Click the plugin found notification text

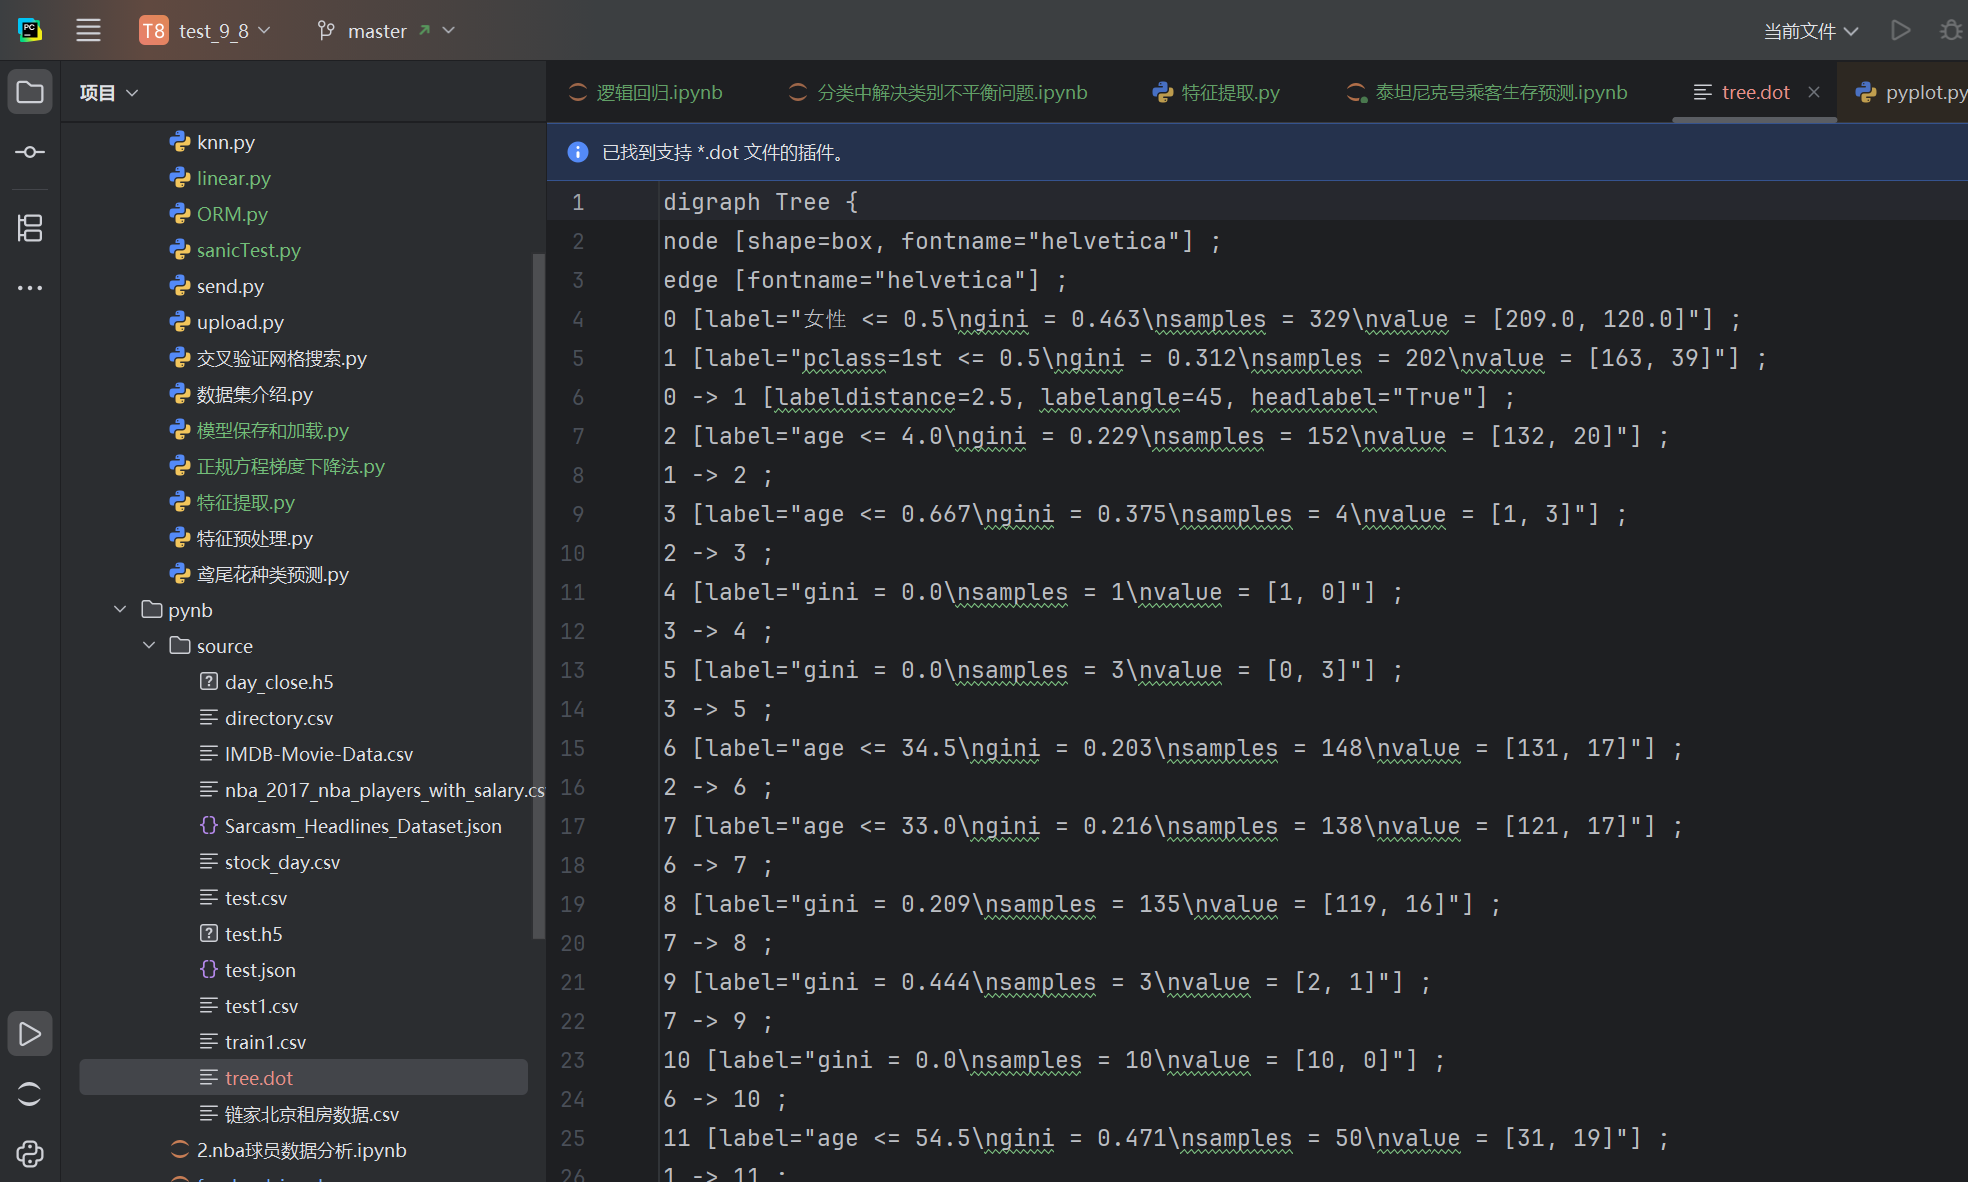(x=726, y=152)
